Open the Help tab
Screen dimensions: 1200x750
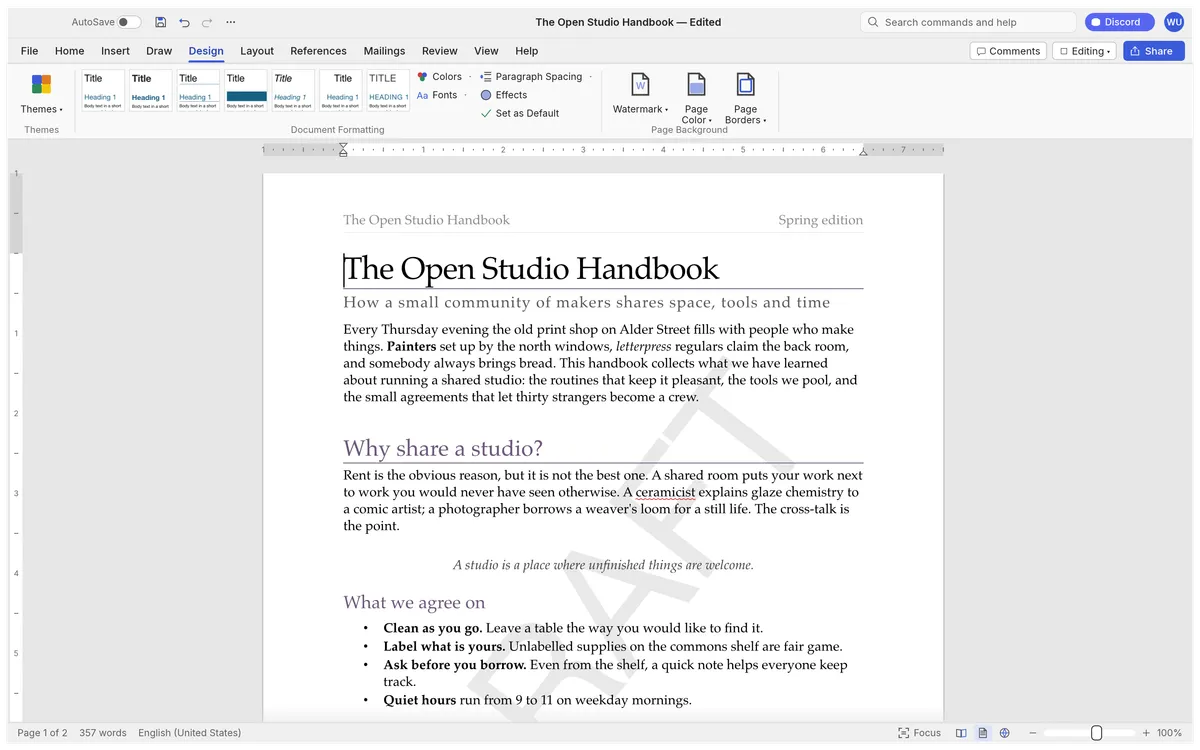pos(526,51)
